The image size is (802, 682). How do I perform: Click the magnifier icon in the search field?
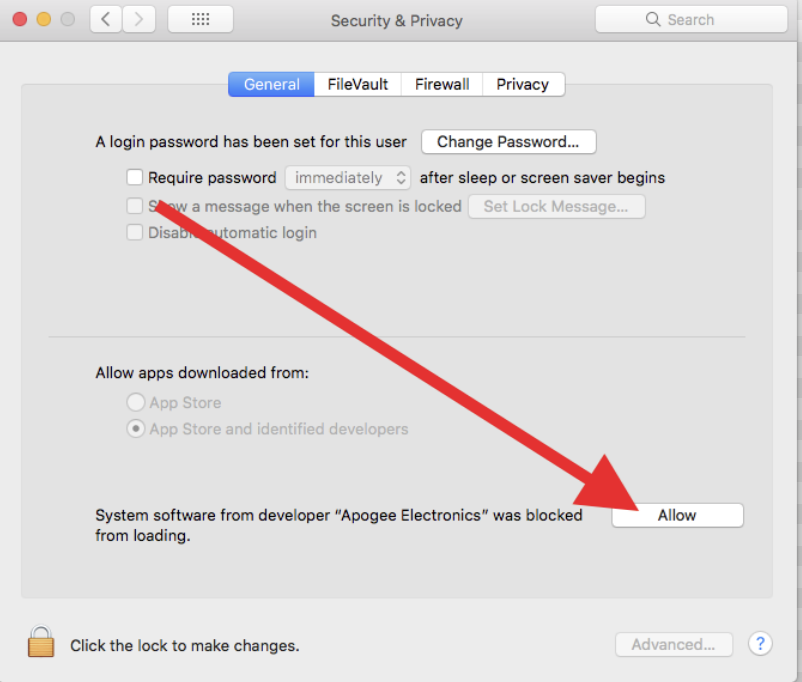click(653, 19)
